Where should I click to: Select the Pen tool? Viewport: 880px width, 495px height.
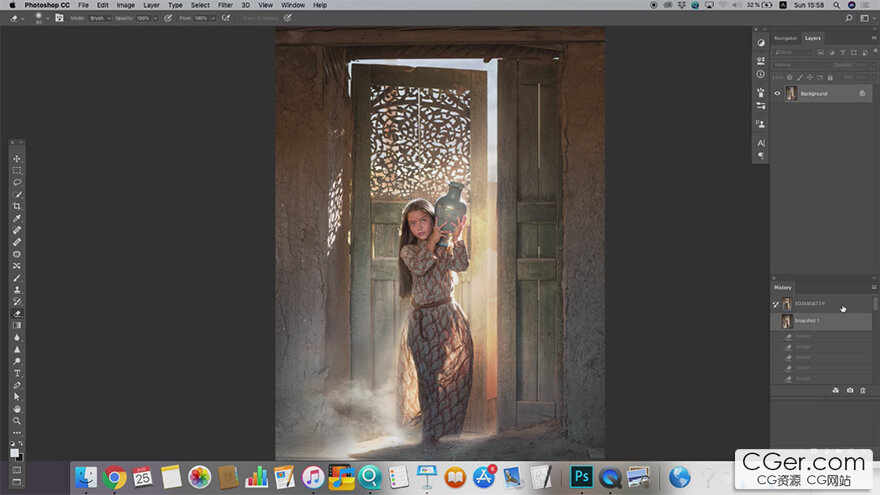pyautogui.click(x=17, y=385)
